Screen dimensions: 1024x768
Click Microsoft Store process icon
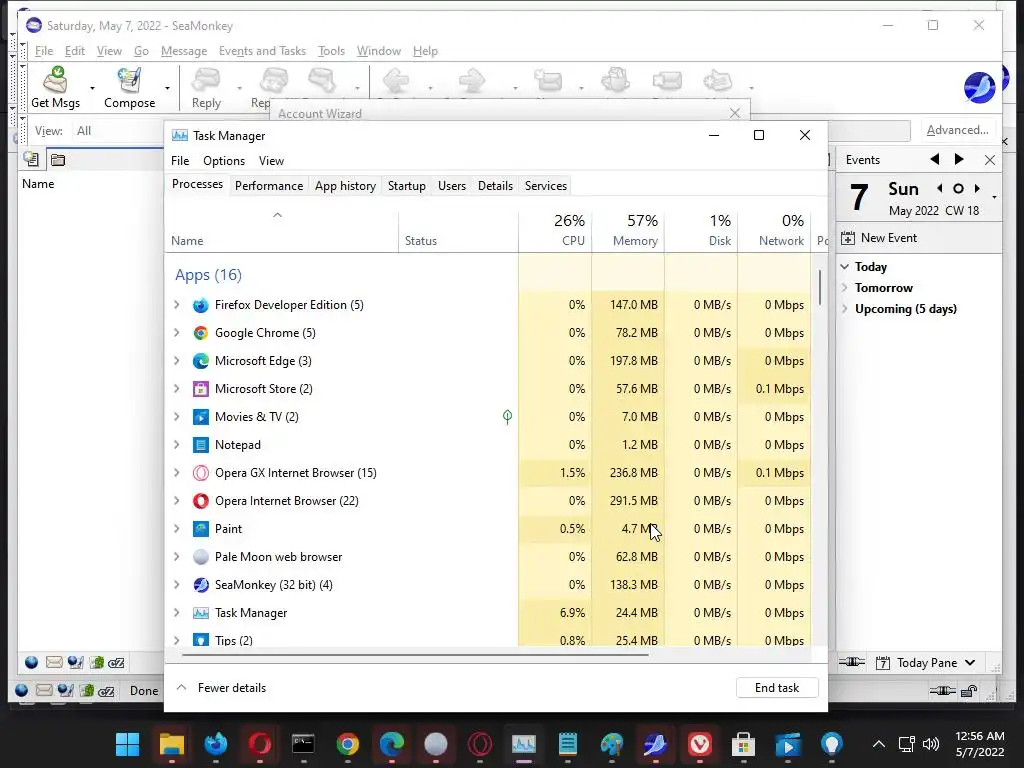(x=200, y=389)
